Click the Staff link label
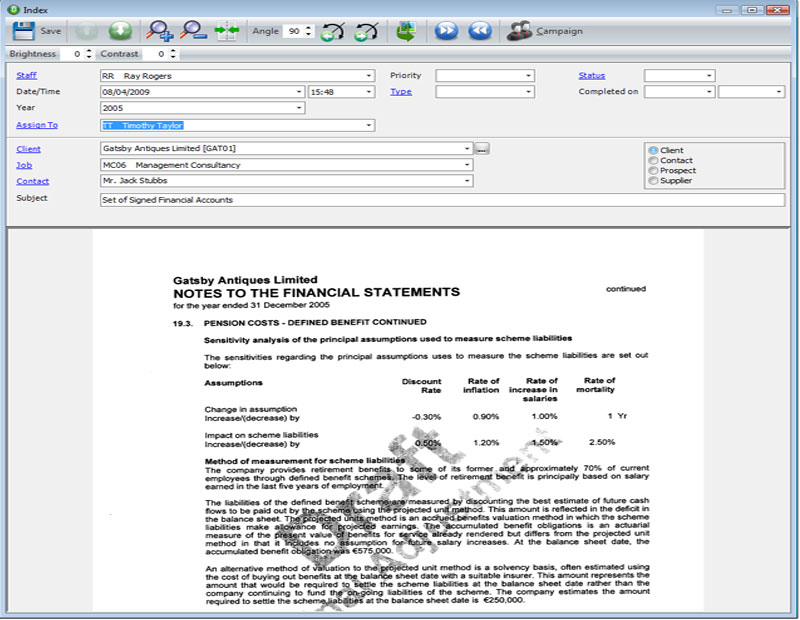Screen dimensions: 800x620 tap(27, 76)
